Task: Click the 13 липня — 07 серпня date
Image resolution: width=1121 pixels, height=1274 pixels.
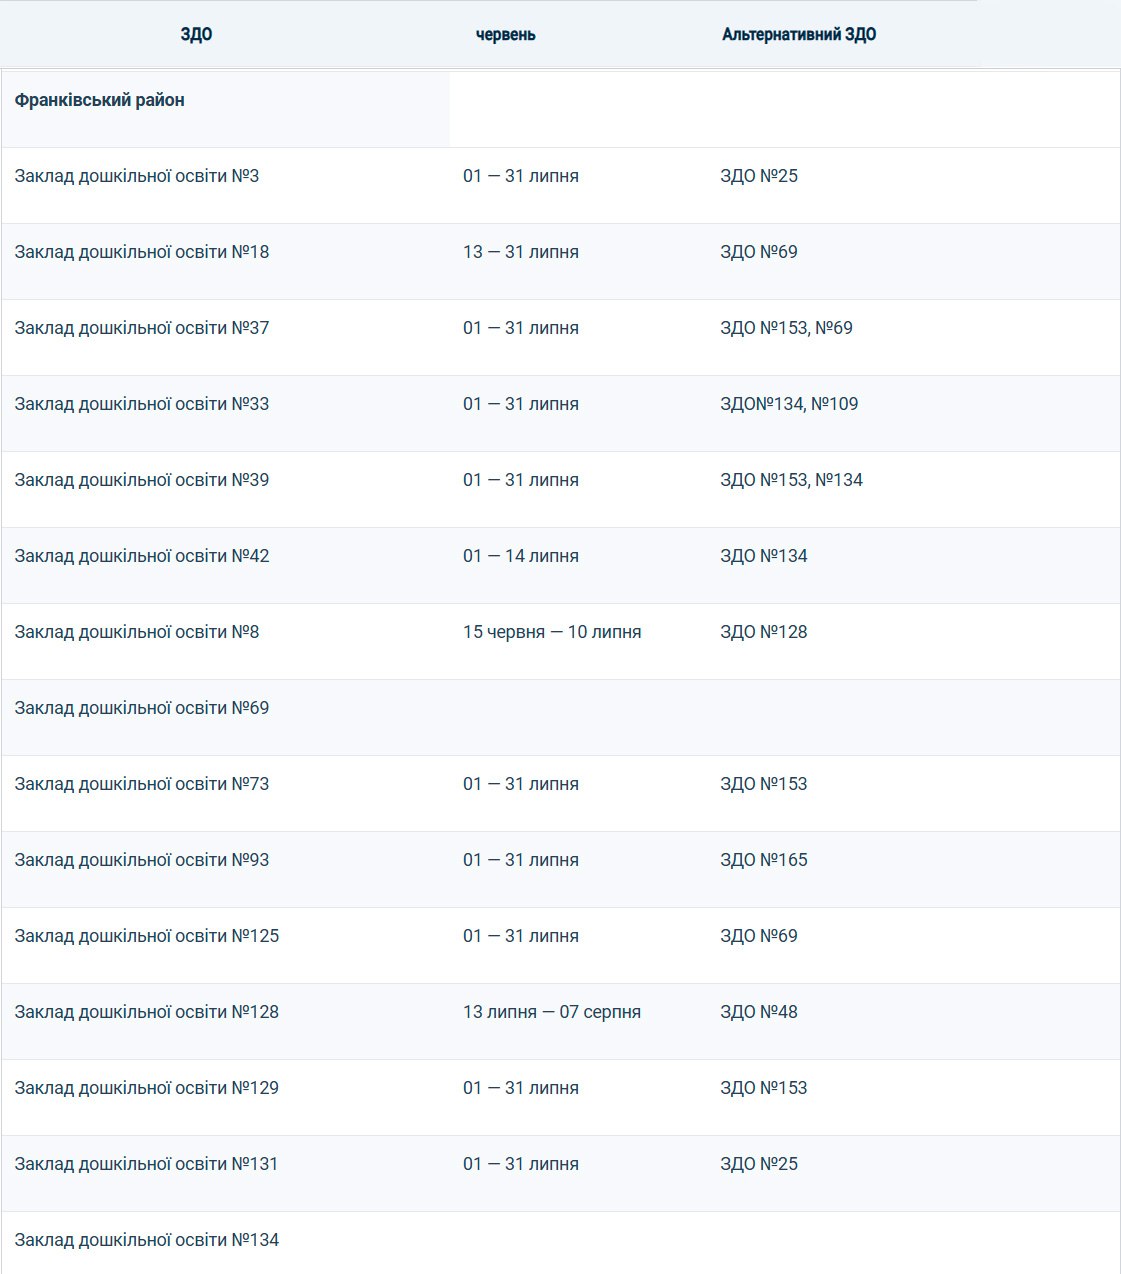Action: point(552,1012)
